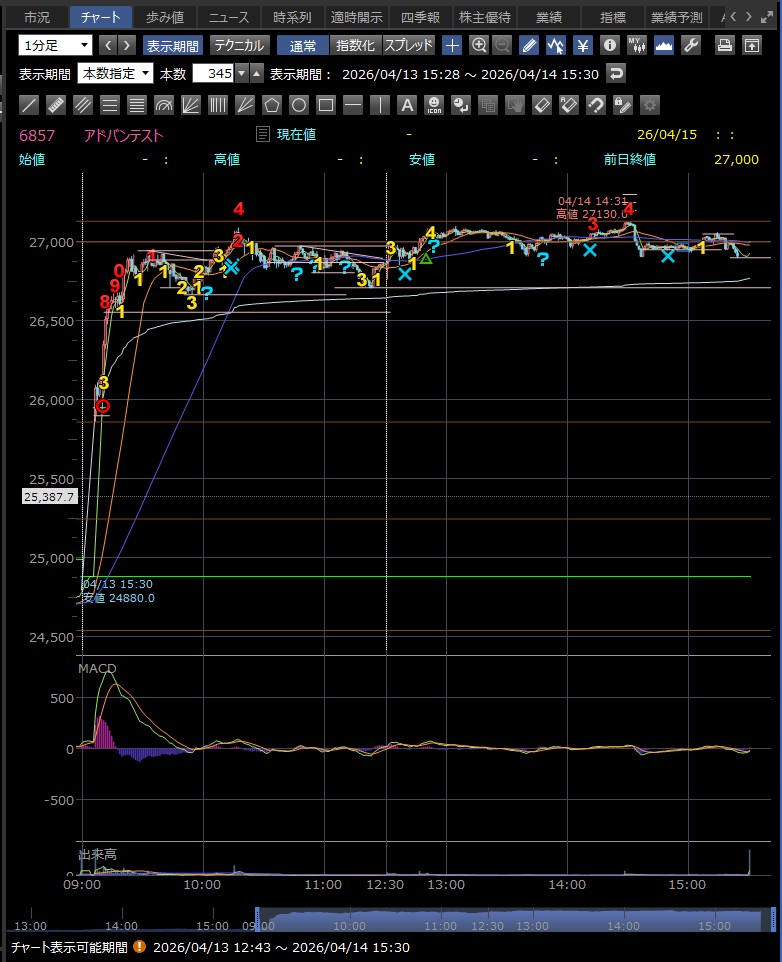Select the text annotation 'A' tool
The image size is (782, 962).
tap(406, 105)
